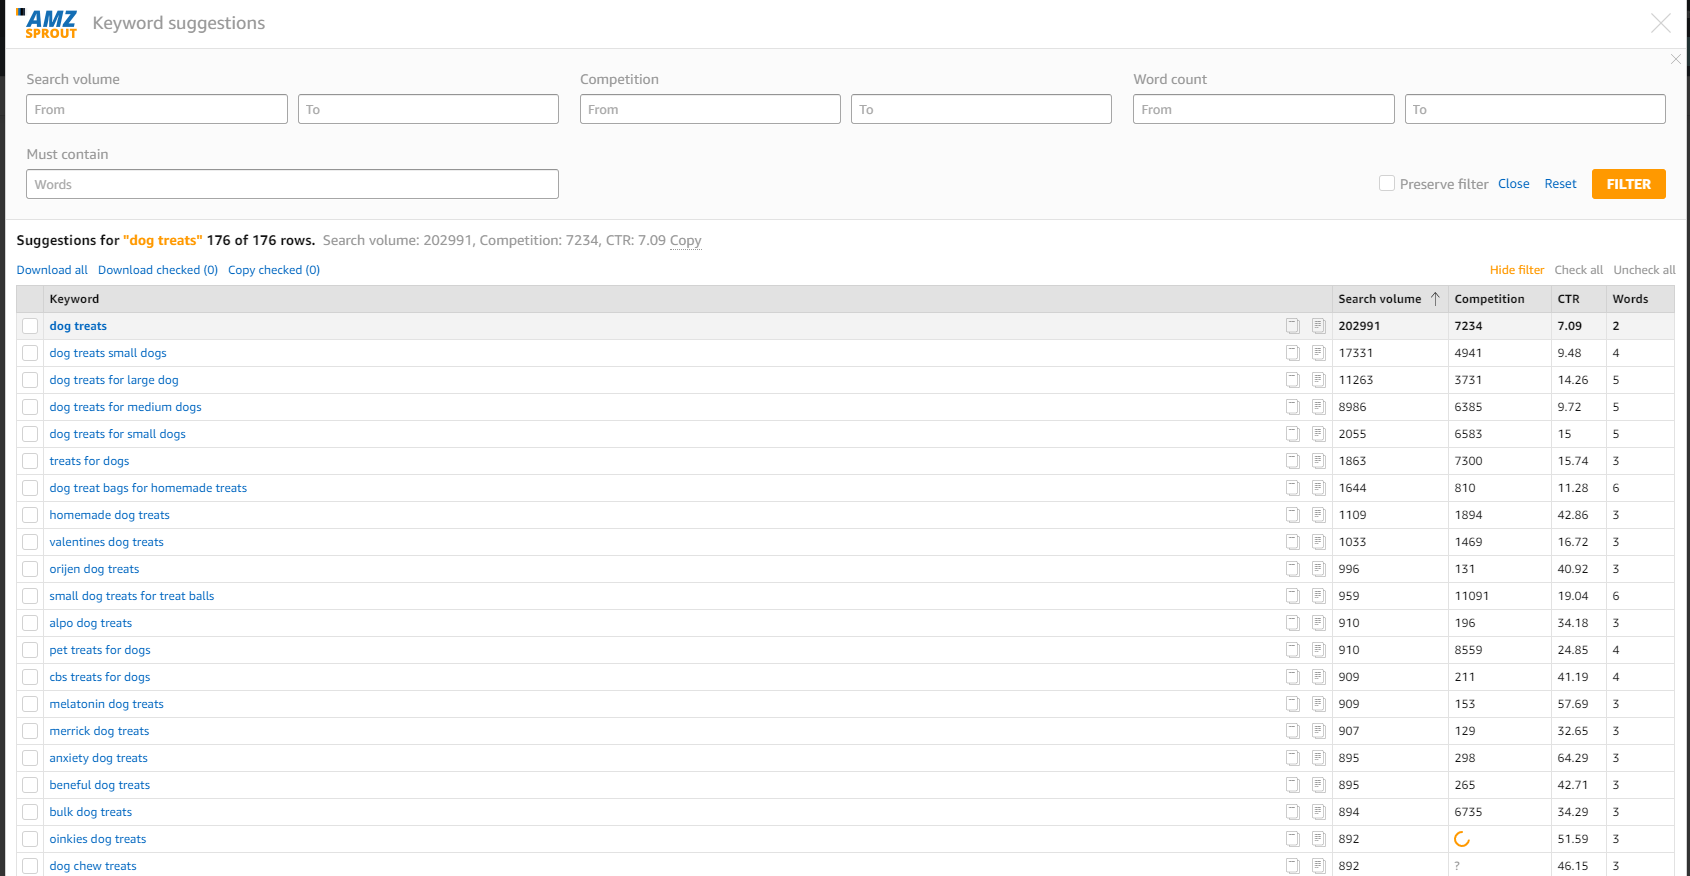Click Uncheck all link
The height and width of the screenshot is (876, 1690).
point(1644,270)
